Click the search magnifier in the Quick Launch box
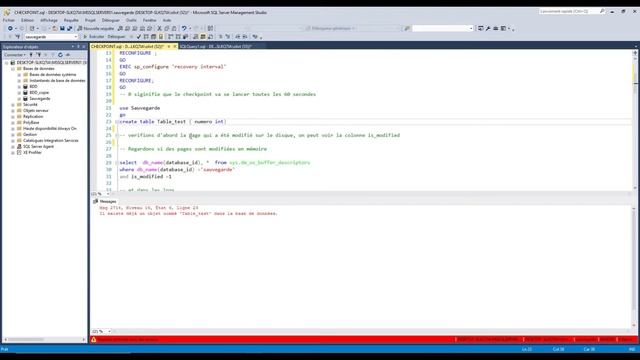Viewport: 640px width, 360px height. [x=602, y=11]
